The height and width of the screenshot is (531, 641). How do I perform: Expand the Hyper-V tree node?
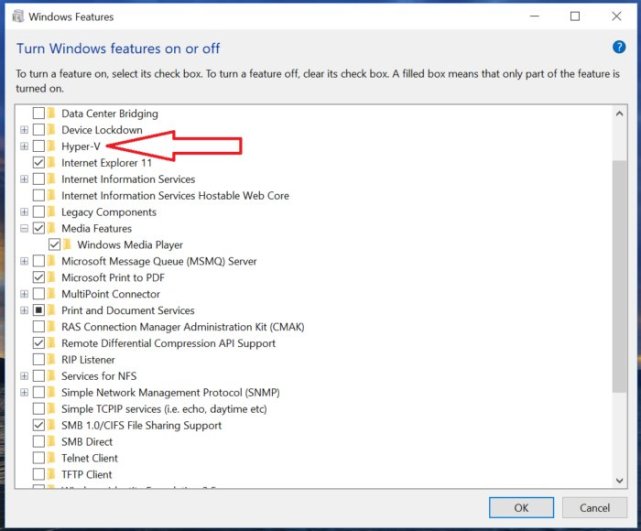(24, 146)
